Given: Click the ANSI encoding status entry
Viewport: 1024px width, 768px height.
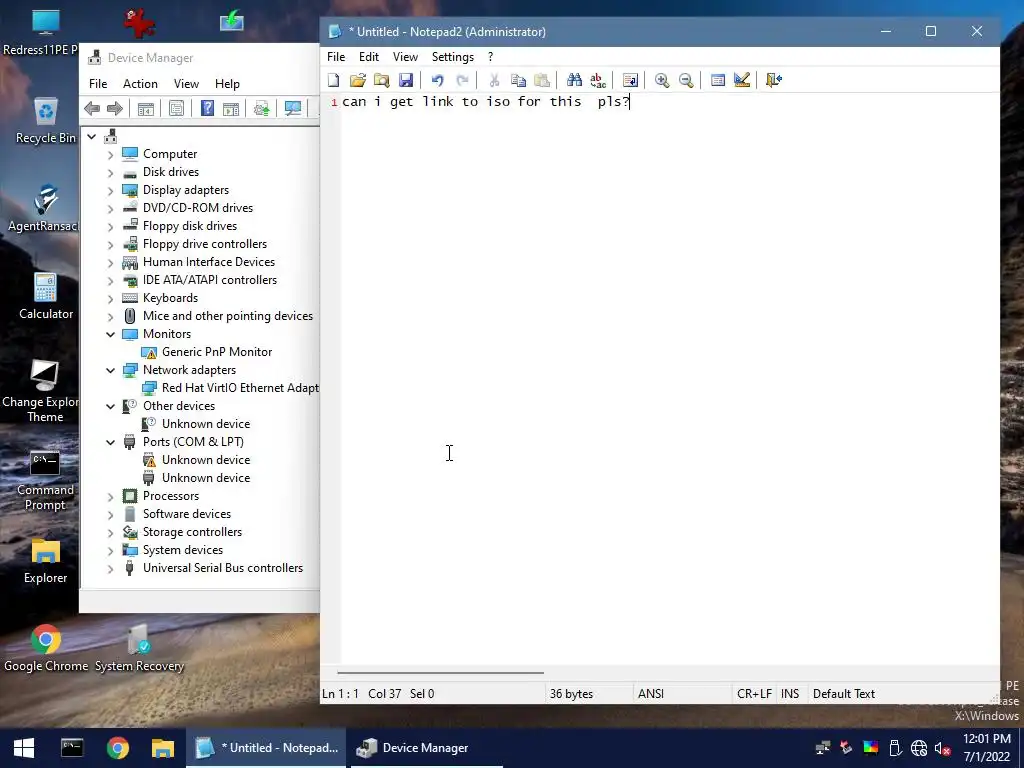Looking at the screenshot, I should pos(651,694).
